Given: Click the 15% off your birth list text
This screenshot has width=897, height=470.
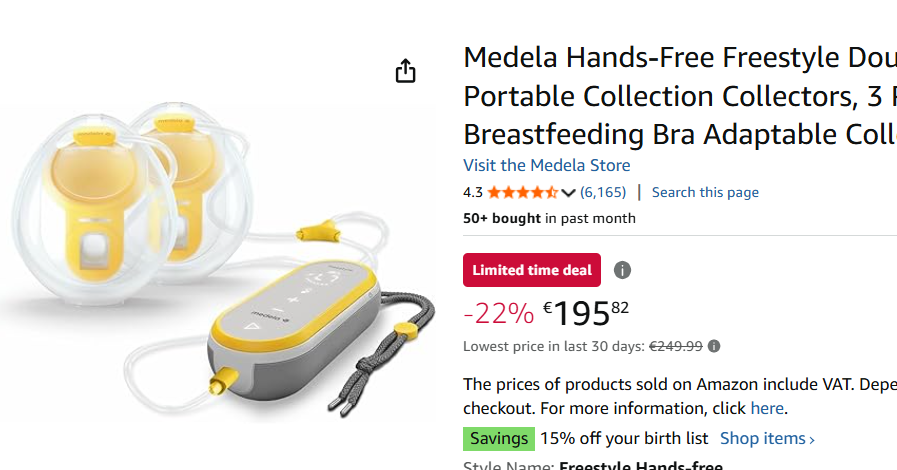Looking at the screenshot, I should [x=624, y=438].
